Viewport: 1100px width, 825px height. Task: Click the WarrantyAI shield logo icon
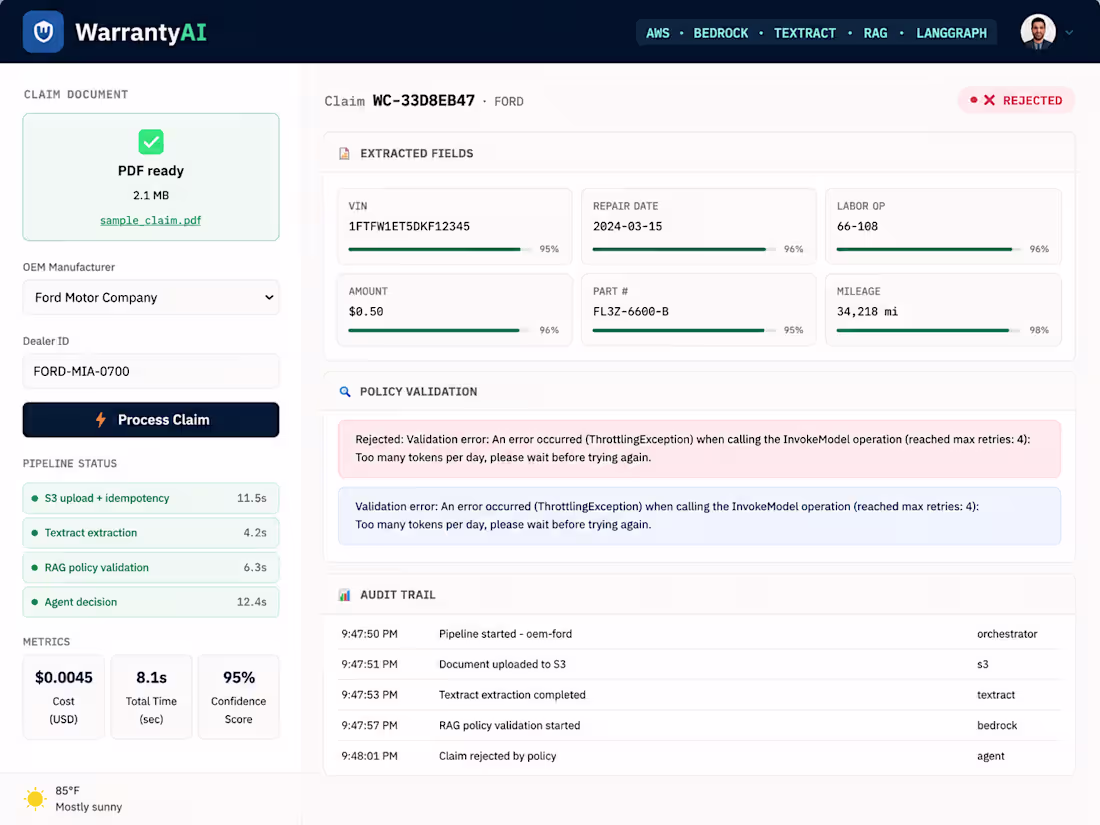[43, 32]
